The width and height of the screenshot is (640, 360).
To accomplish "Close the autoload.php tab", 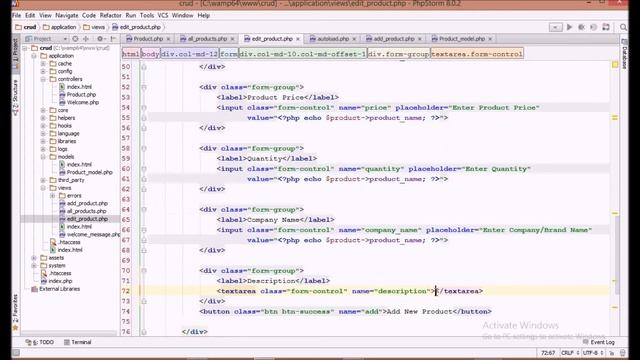I will 354,39.
